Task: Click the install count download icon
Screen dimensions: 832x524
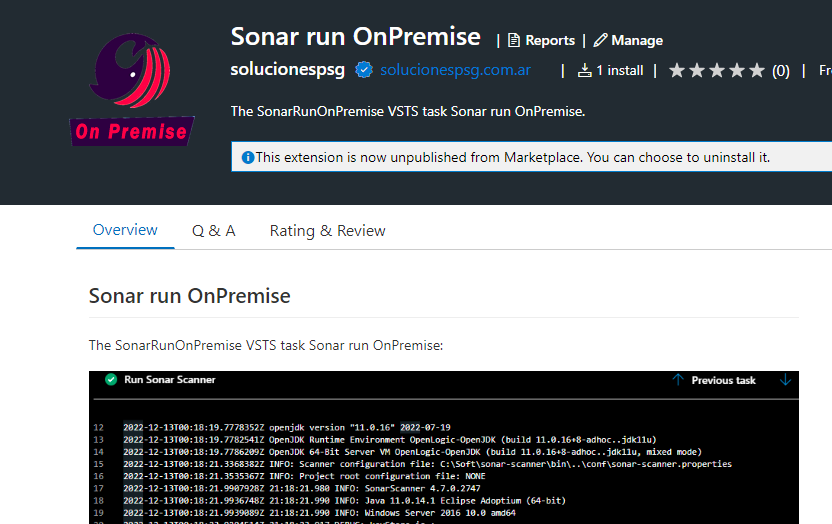Action: coord(584,71)
